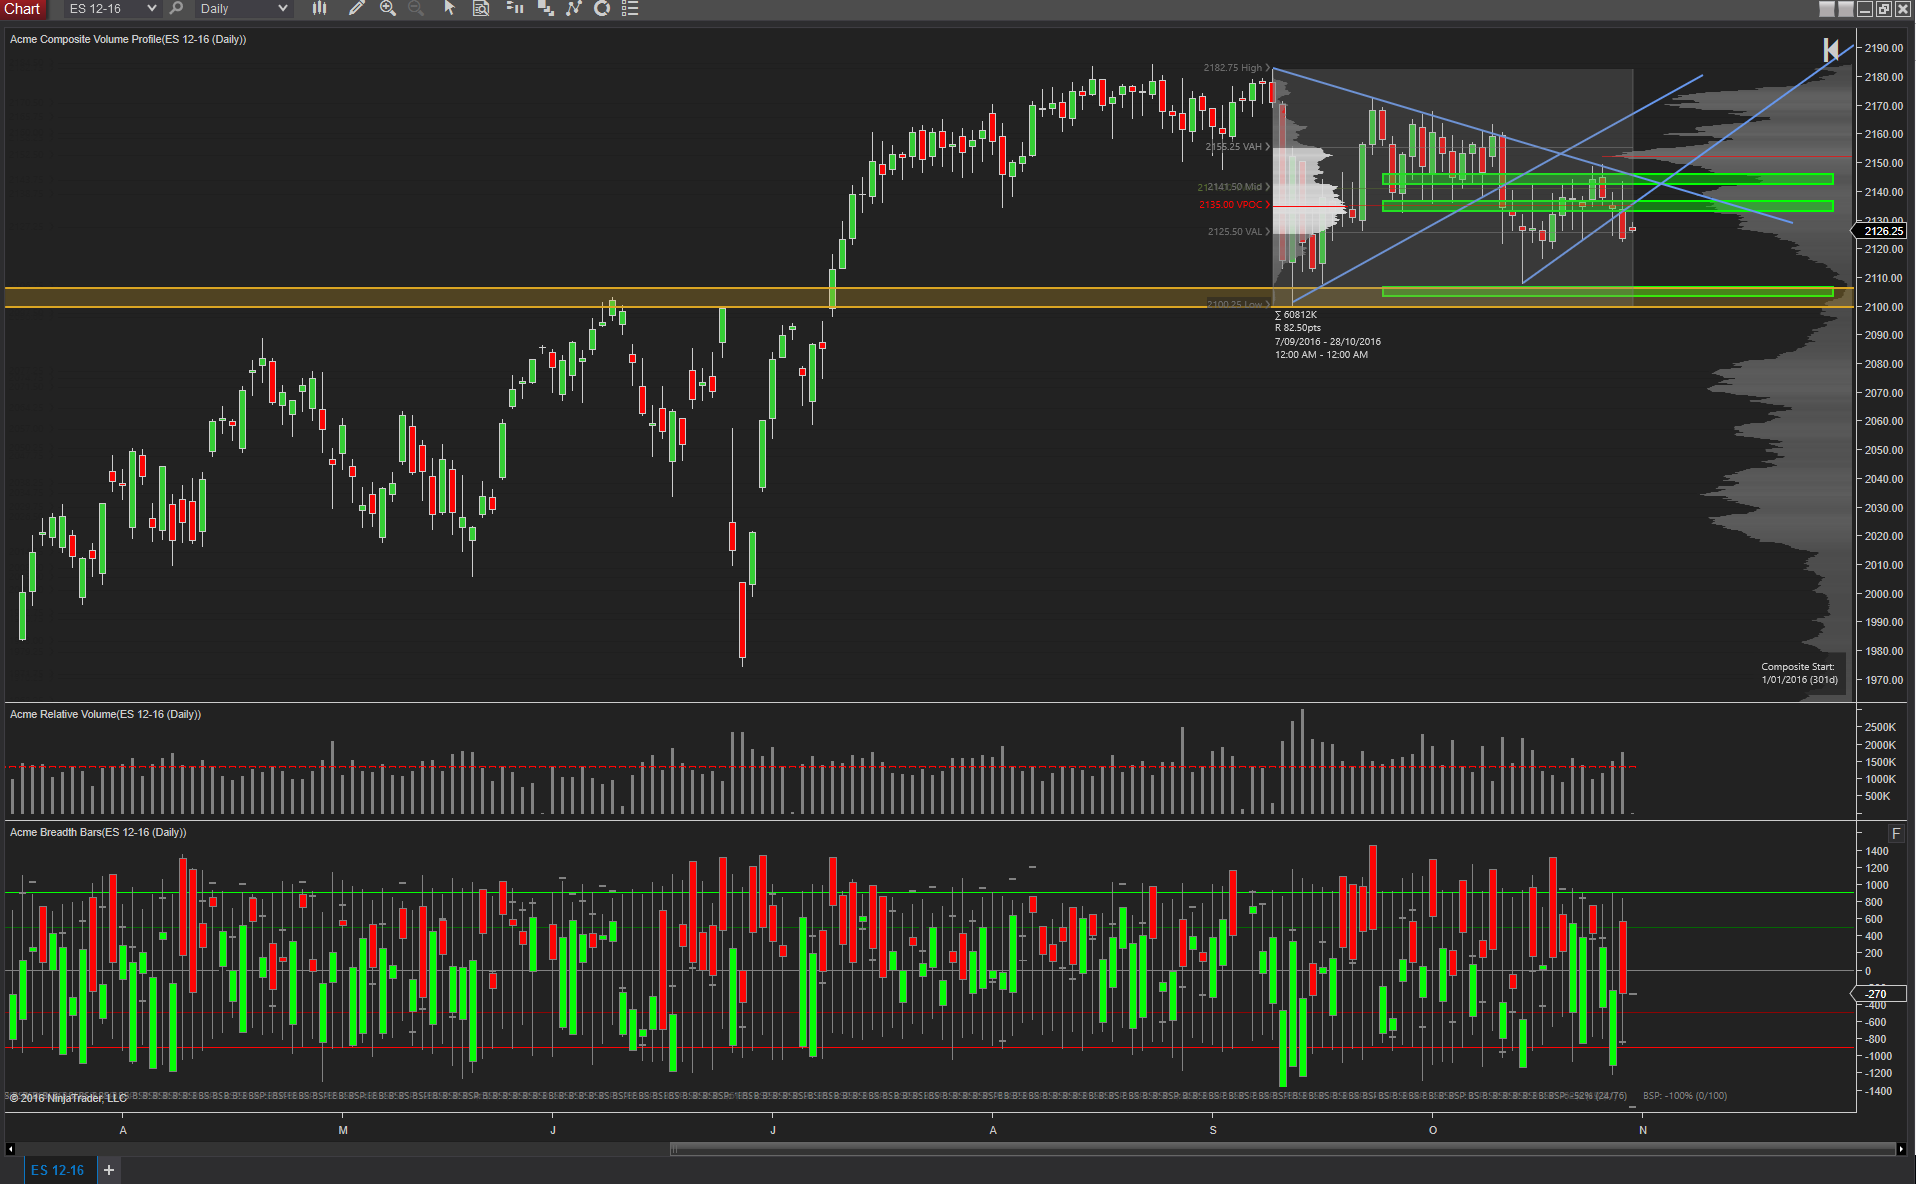Viewport: 1916px width, 1184px height.
Task: Click the 2126.25 current price marker
Action: tap(1882, 231)
